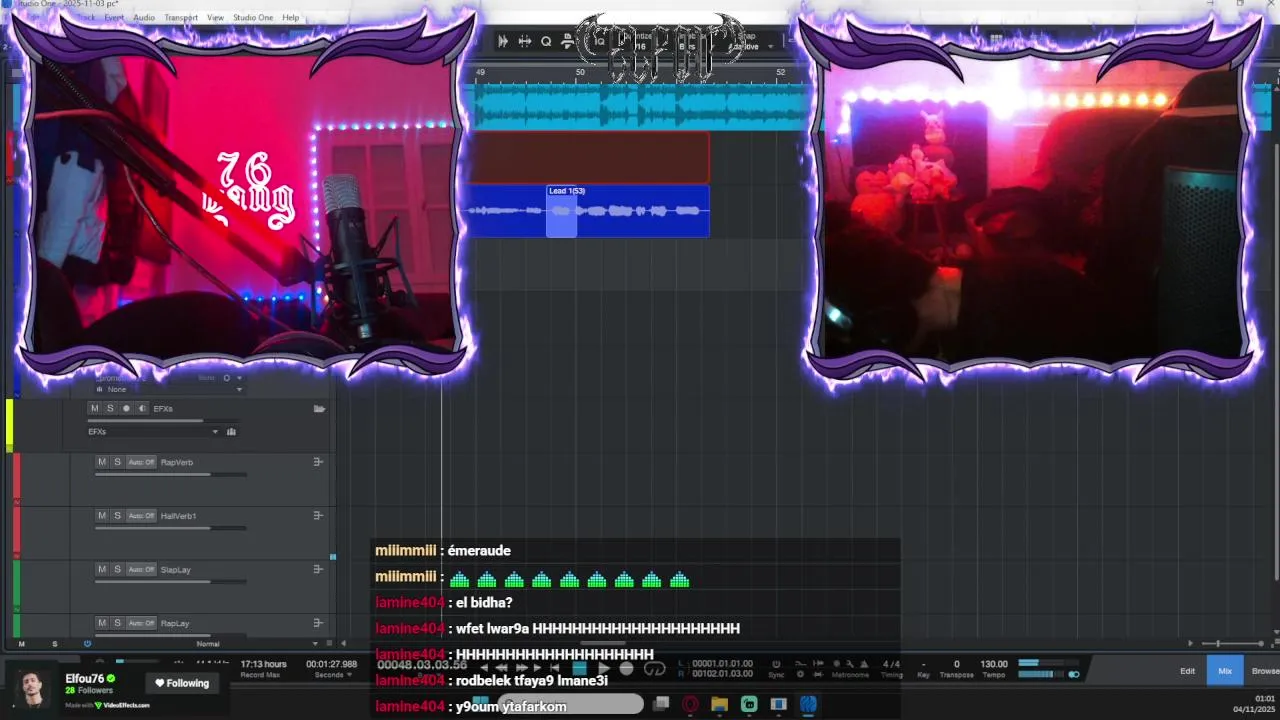Click the Transpose value 0
The height and width of the screenshot is (720, 1280).
[x=956, y=664]
